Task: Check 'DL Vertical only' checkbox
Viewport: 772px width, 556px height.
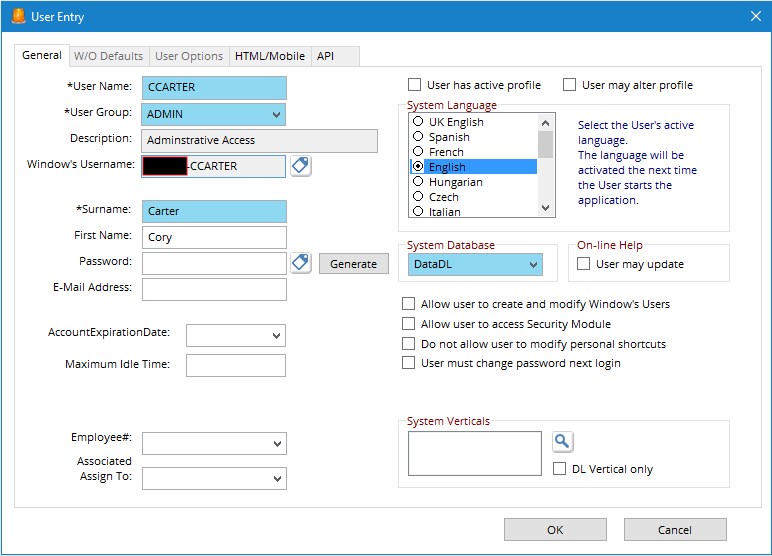Action: point(559,468)
